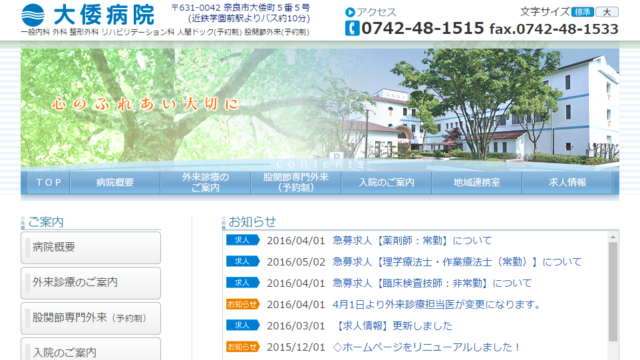Image resolution: width=640 pixels, height=360 pixels.
Task: Click the アクセス arrow icon
Action: (x=350, y=12)
